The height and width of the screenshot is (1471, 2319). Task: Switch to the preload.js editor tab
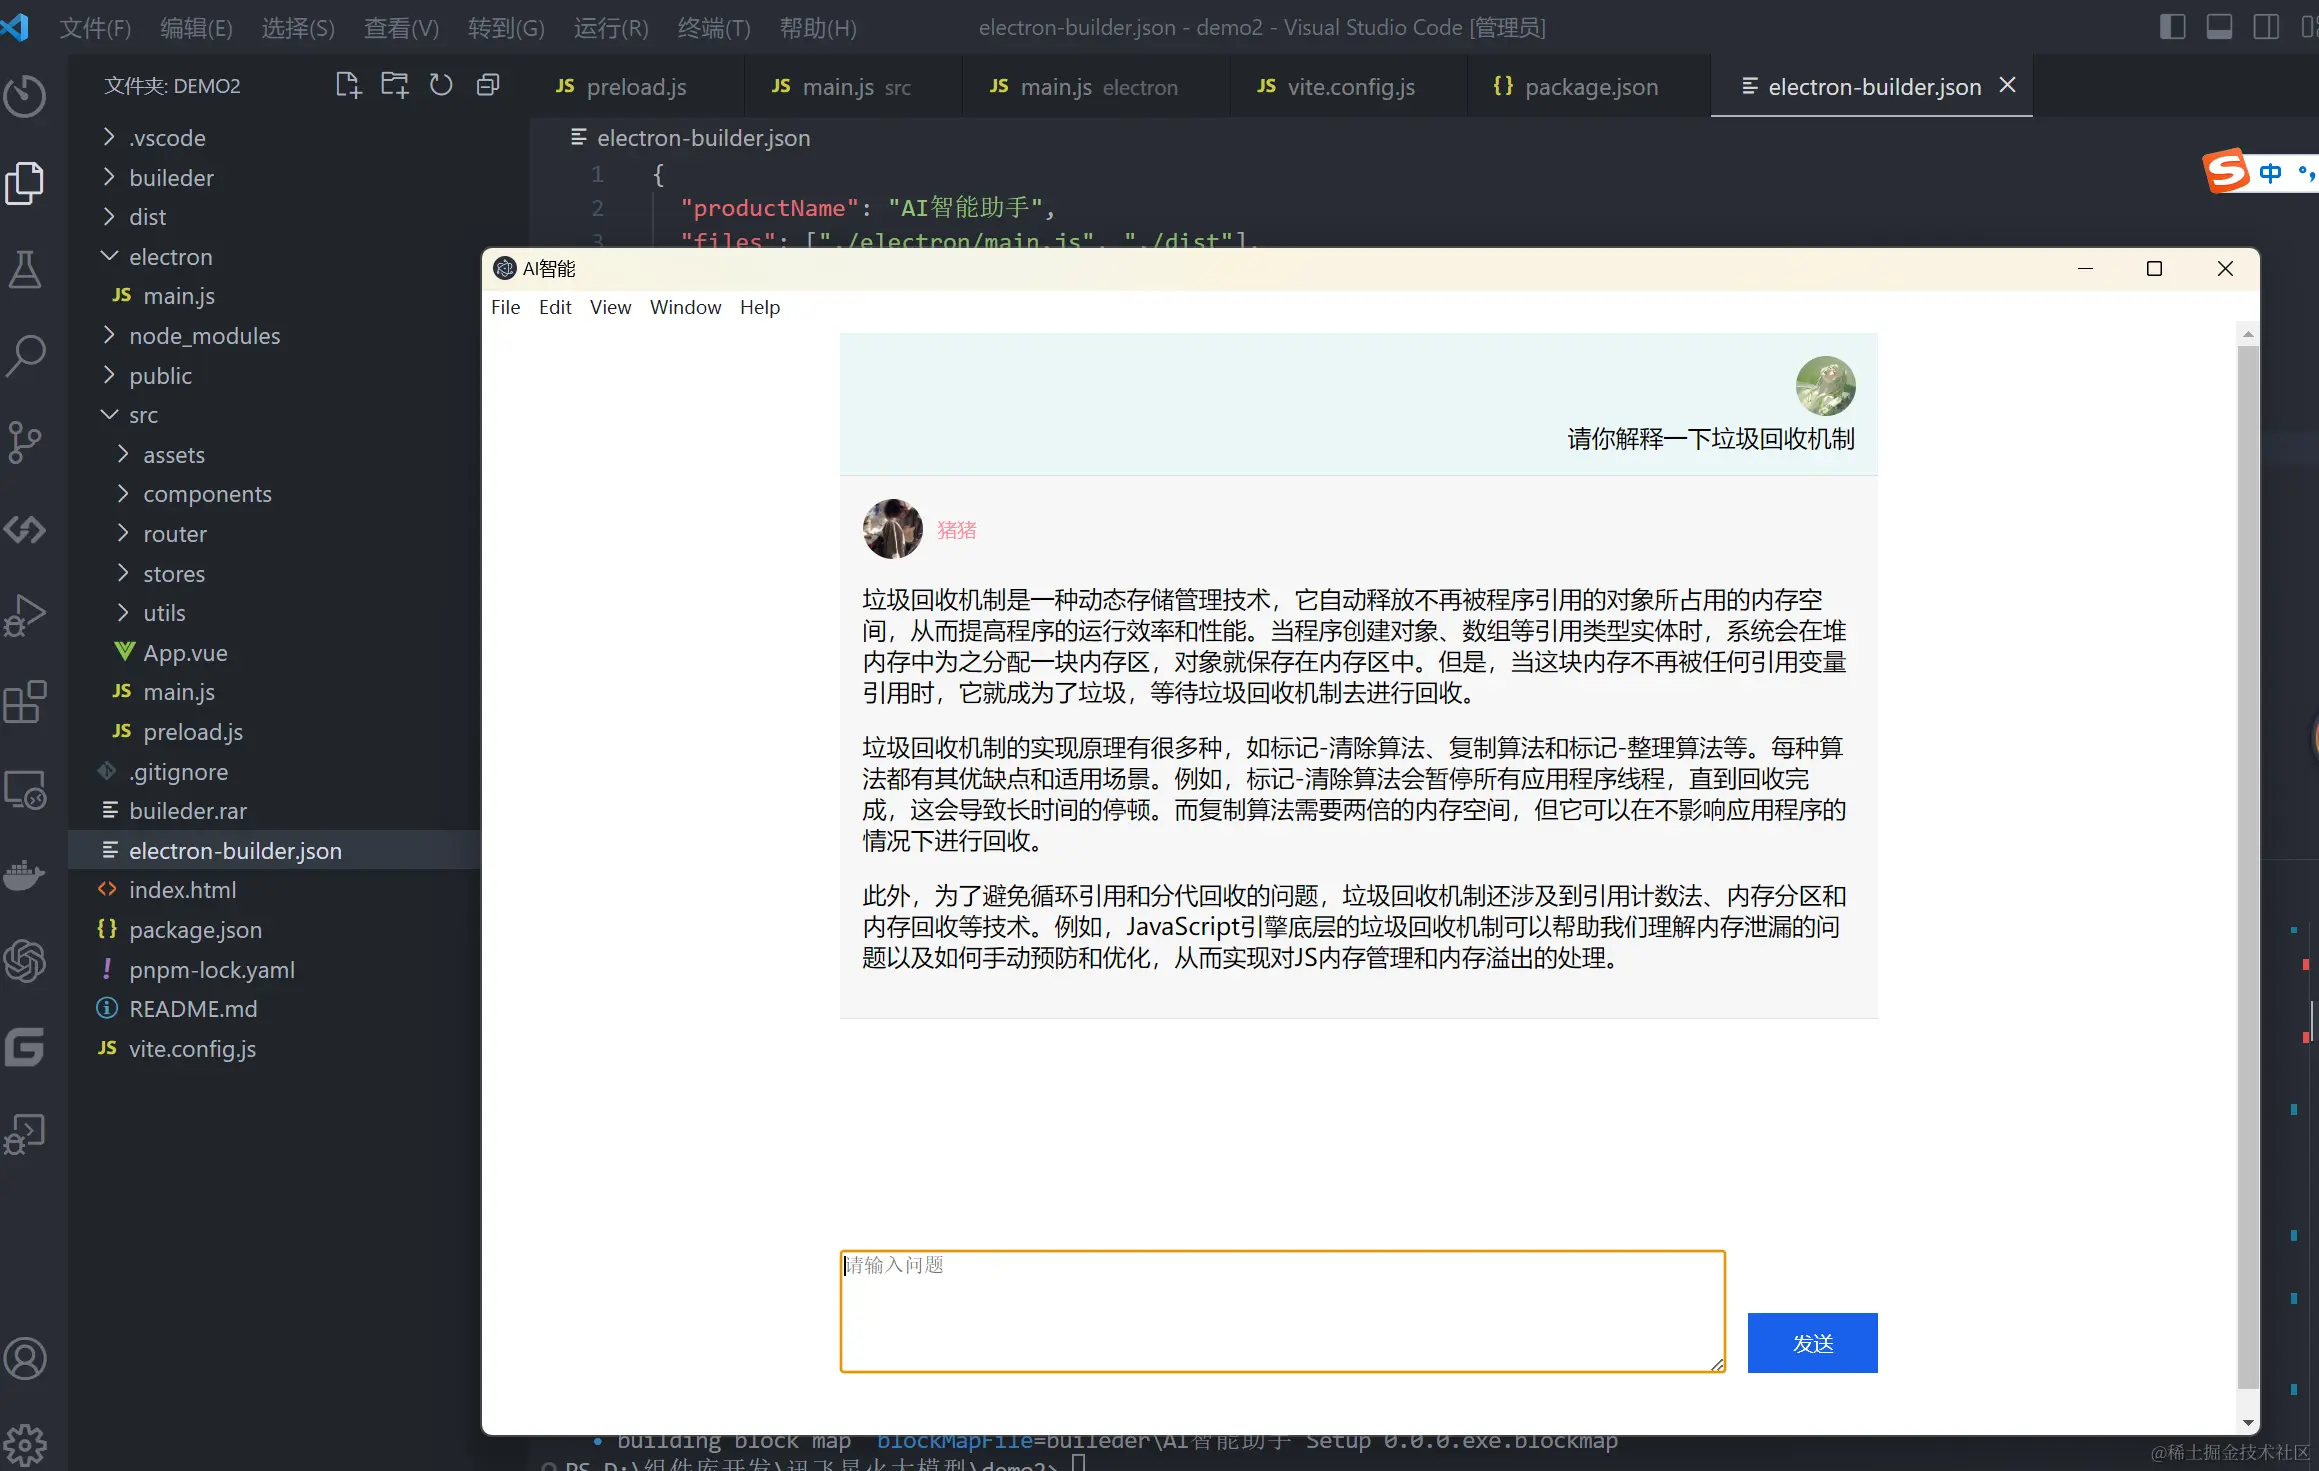(x=636, y=87)
